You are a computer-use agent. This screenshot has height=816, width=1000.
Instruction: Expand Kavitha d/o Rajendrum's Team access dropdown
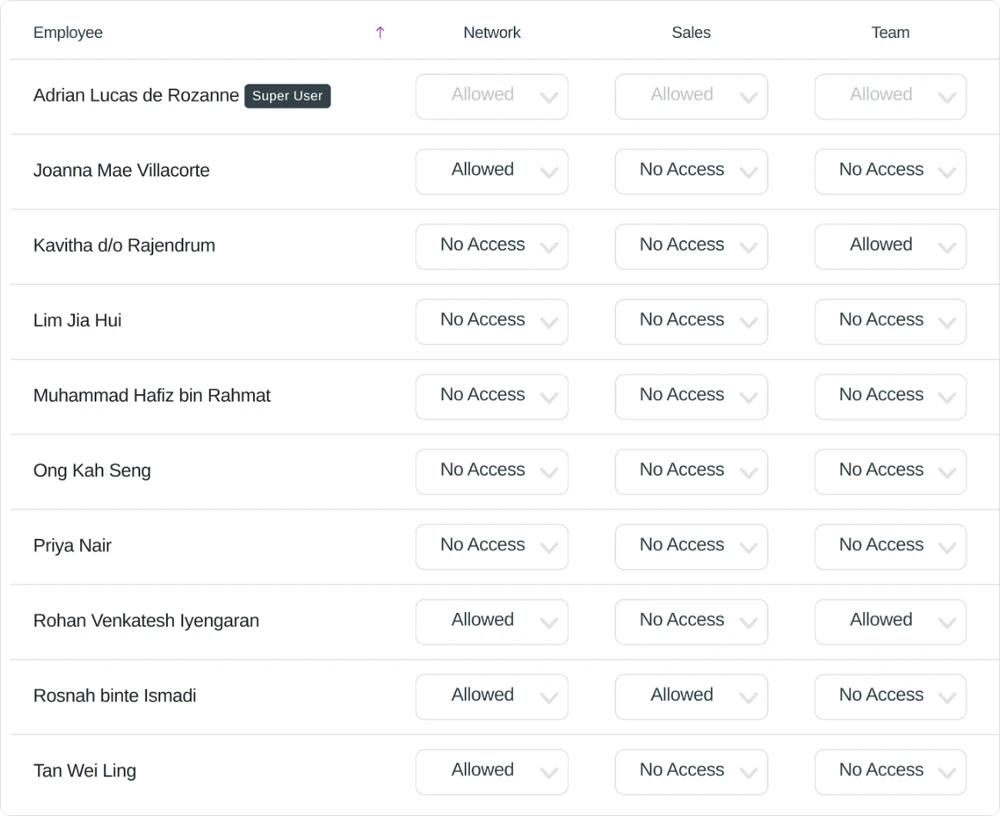pos(890,247)
